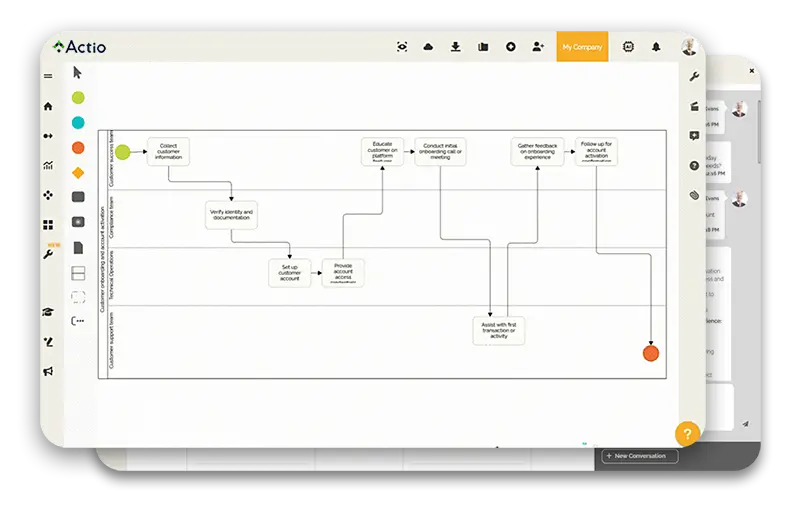Select the arrow pointer tool
The height and width of the screenshot is (513, 800).
pyautogui.click(x=78, y=73)
